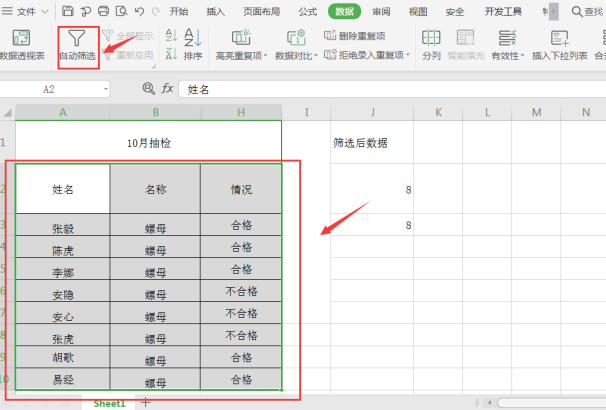Click the undo arrow icon

(x=139, y=12)
